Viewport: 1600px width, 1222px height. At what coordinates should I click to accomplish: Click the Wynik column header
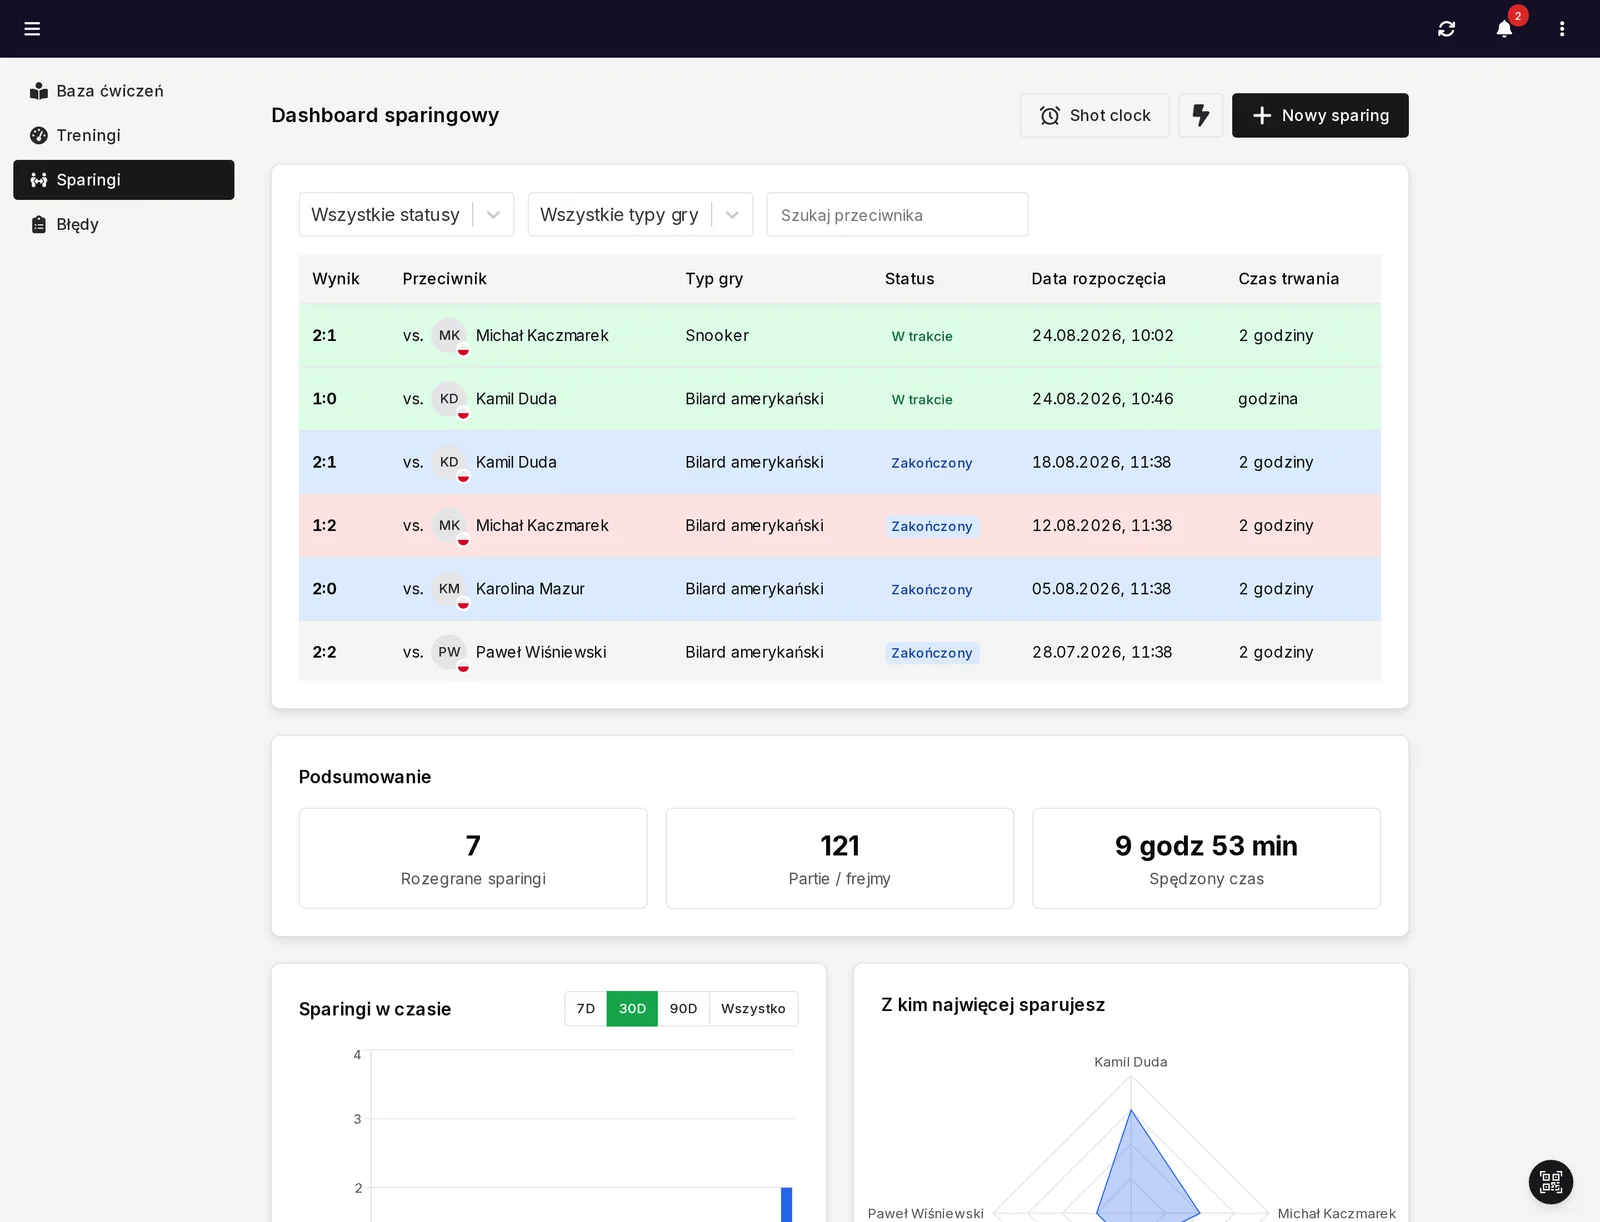click(x=336, y=279)
